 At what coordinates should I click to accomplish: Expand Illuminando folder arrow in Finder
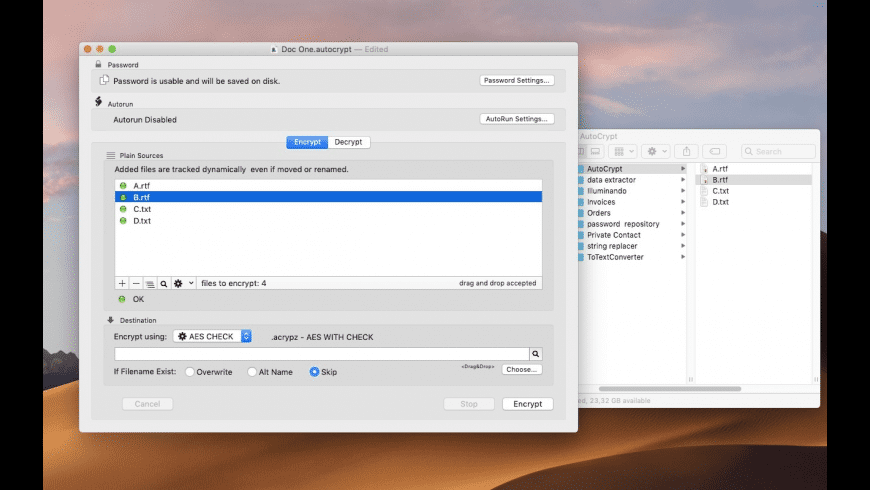pos(683,191)
